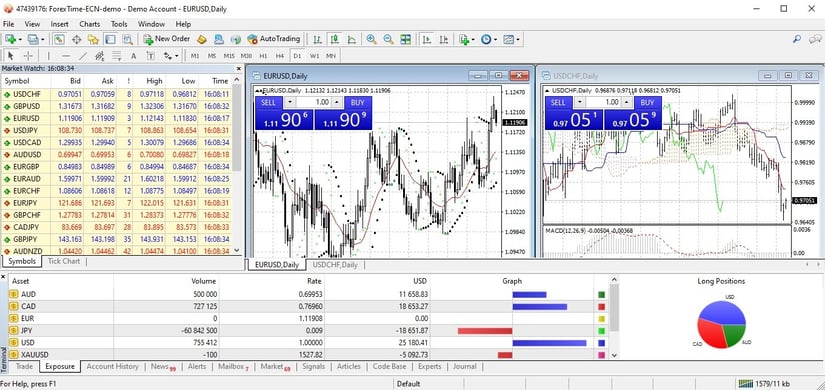Screen dimensions: 825x390
Task: Expand the Indicators list dropdown arrow
Action: tap(473, 39)
